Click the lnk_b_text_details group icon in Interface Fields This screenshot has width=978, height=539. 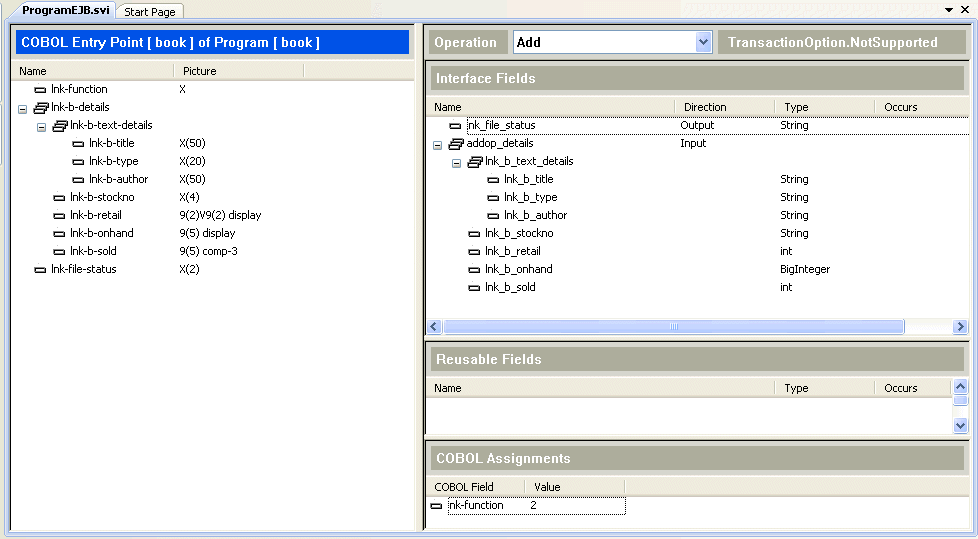pyautogui.click(x=475, y=162)
